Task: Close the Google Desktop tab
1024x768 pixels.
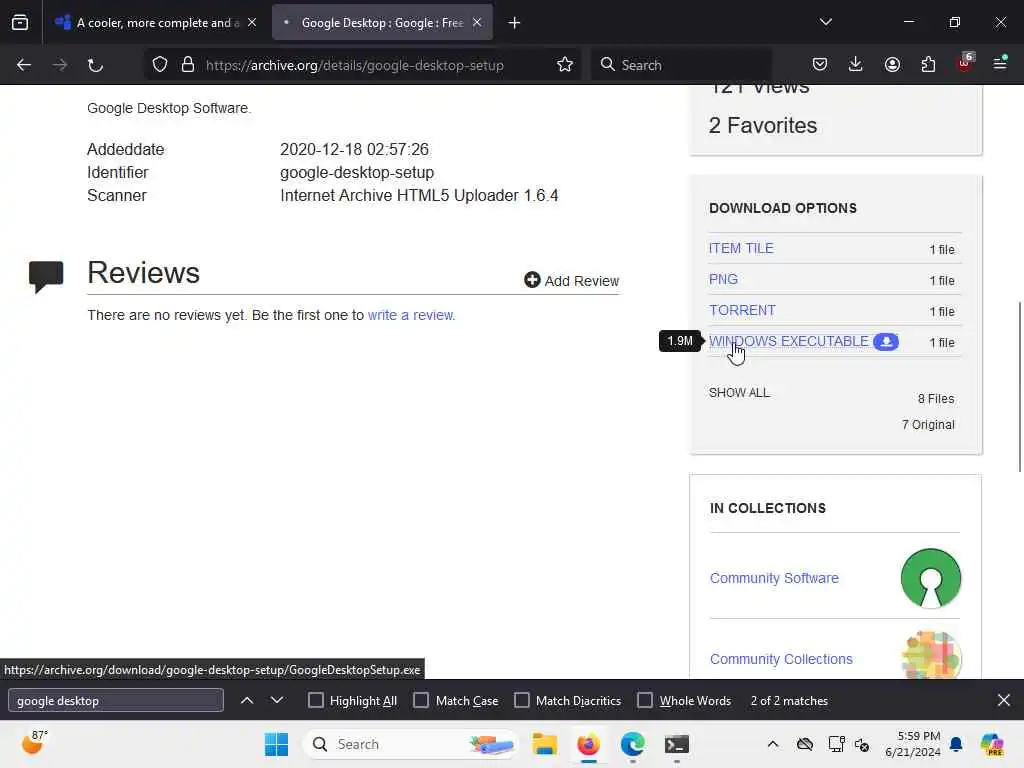Action: point(477,23)
